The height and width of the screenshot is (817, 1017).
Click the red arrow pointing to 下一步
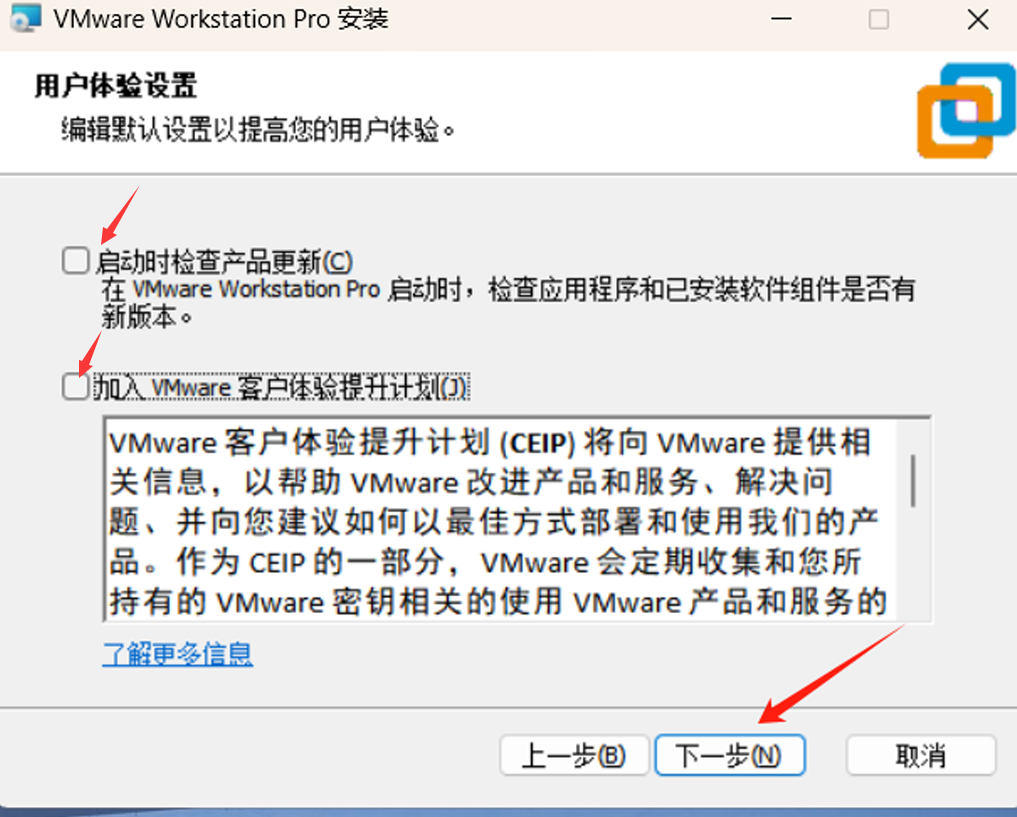(x=832, y=675)
